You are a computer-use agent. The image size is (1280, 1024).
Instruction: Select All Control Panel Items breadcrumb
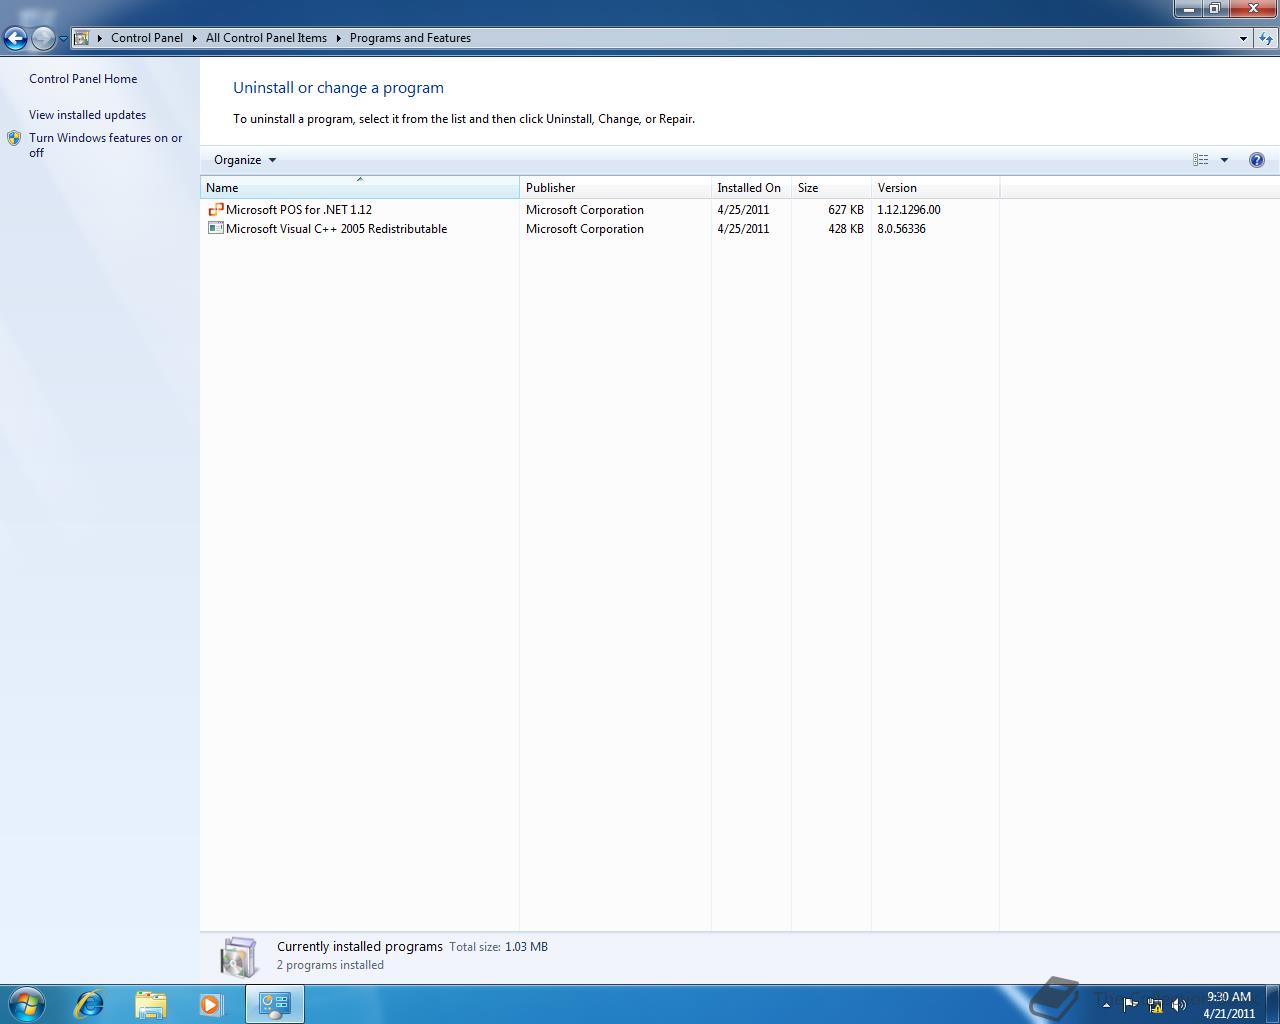[266, 38]
